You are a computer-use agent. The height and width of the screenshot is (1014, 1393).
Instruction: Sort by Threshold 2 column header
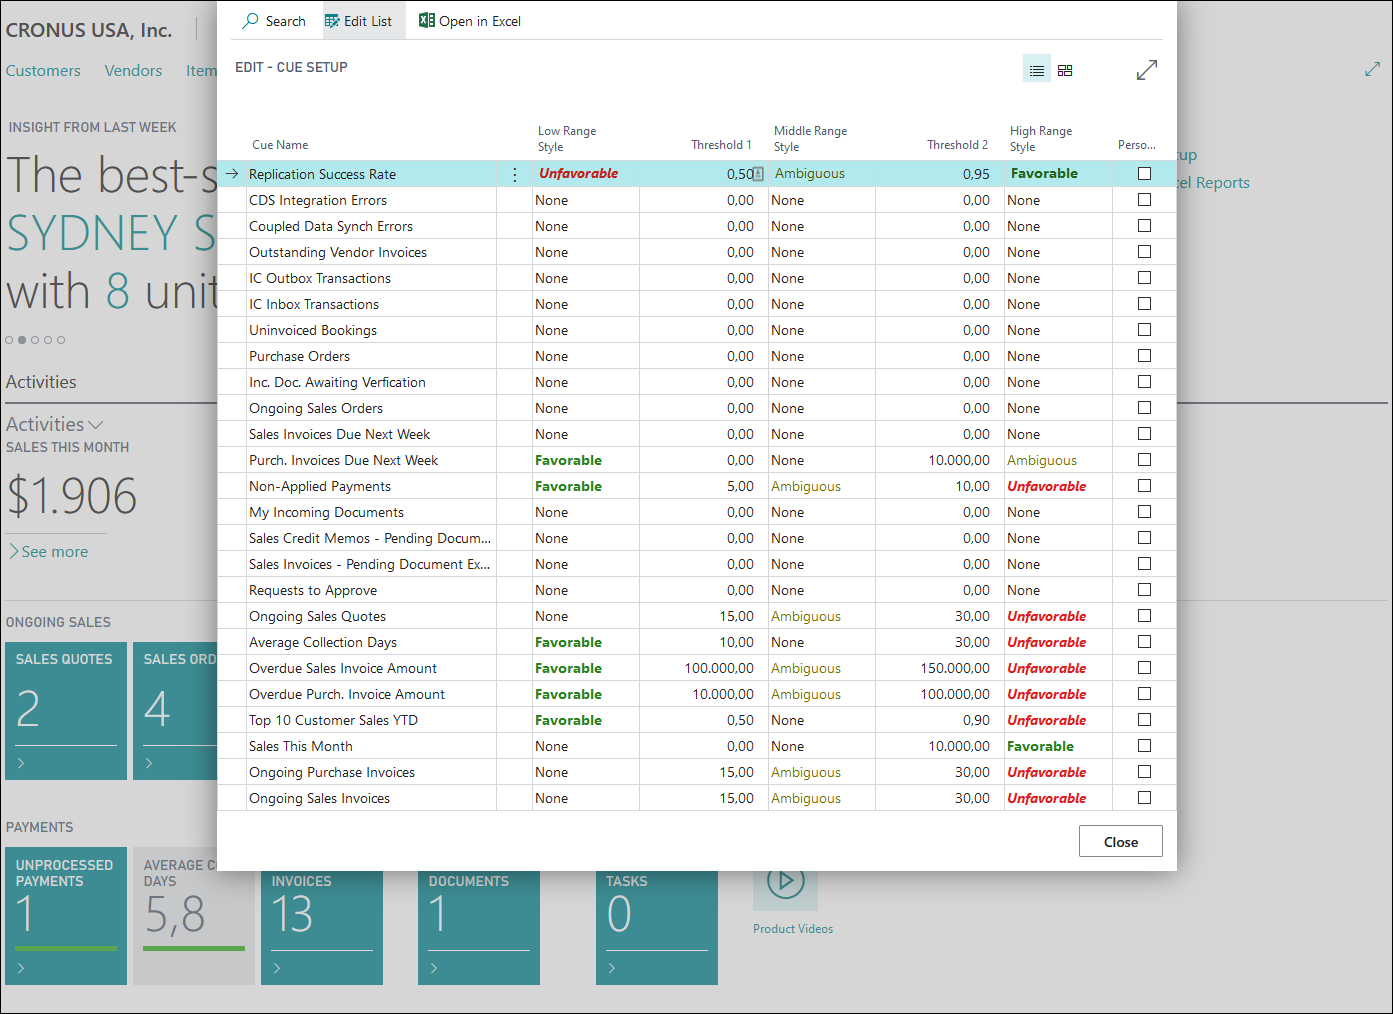coord(957,145)
